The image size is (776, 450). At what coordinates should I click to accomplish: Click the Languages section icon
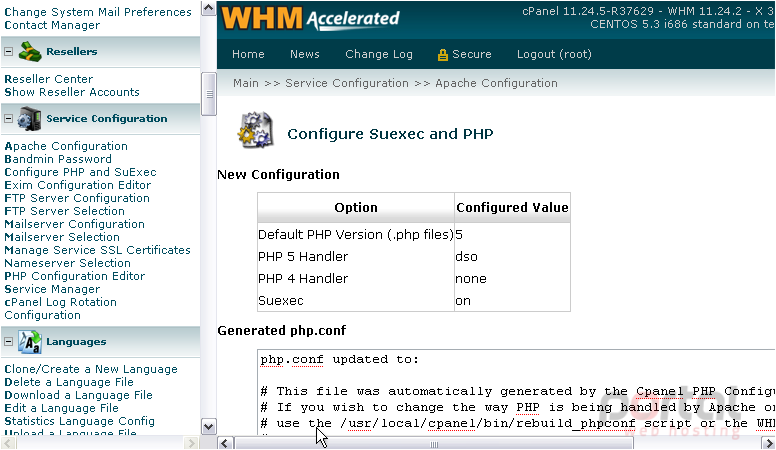point(30,342)
